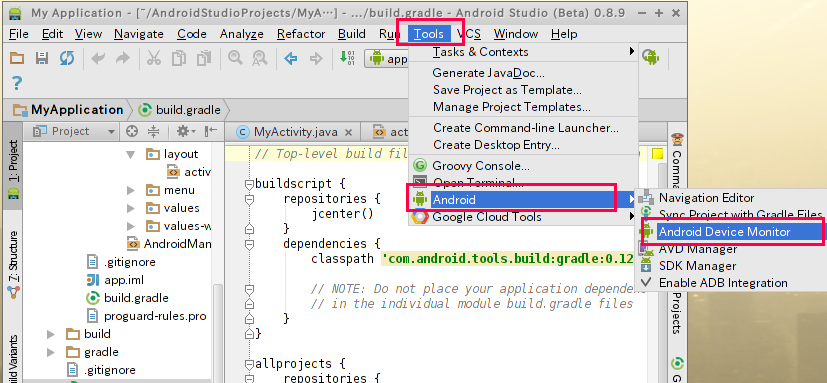Collapse the buildscript code fold marker
This screenshot has width=827, height=383.
pos(249,184)
